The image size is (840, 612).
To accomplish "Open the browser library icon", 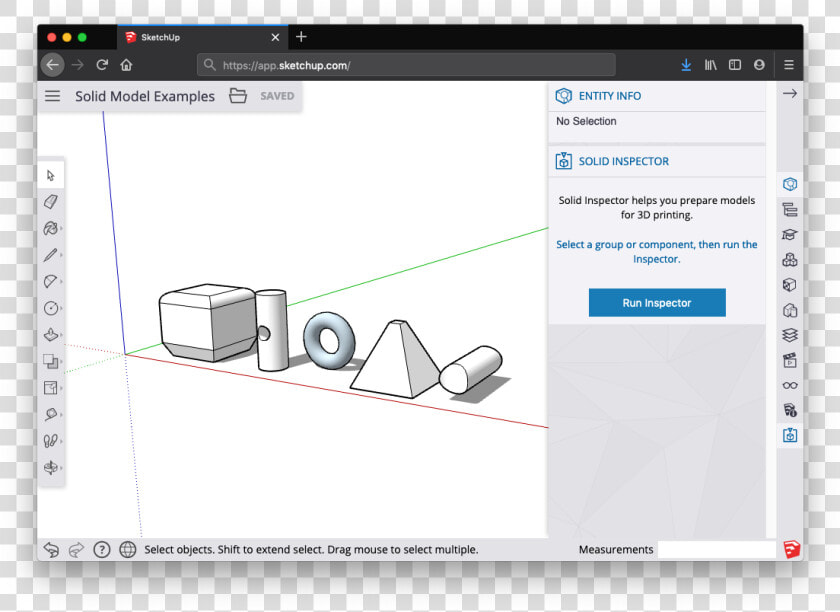I will [x=710, y=65].
